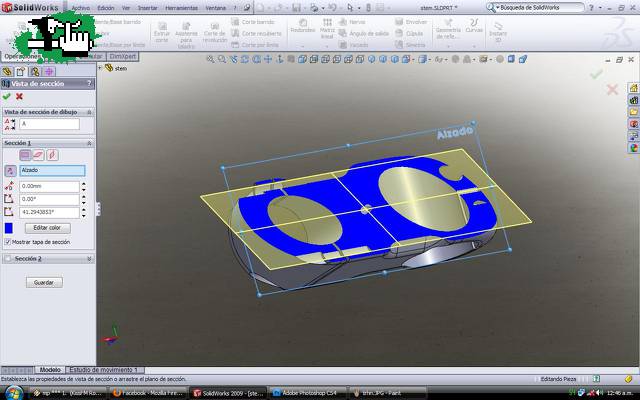Image resolution: width=640 pixels, height=400 pixels.
Task: Click Guardar button
Action: pos(44,282)
